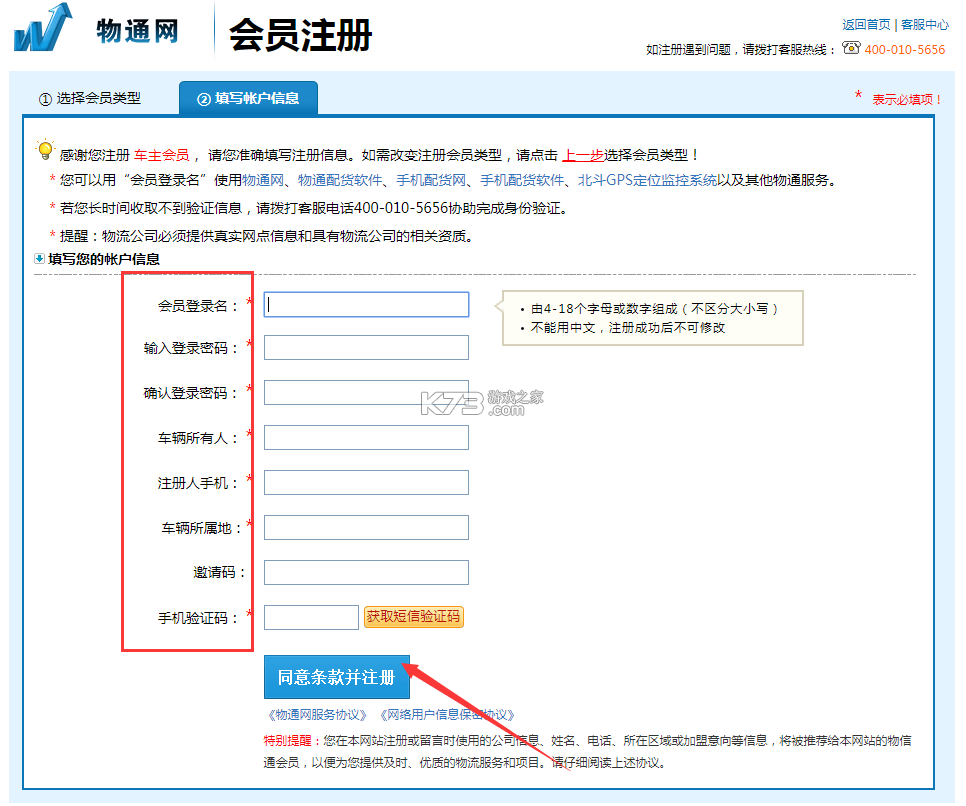Click the 邀请码 input field
The width and height of the screenshot is (966, 806).
(367, 572)
